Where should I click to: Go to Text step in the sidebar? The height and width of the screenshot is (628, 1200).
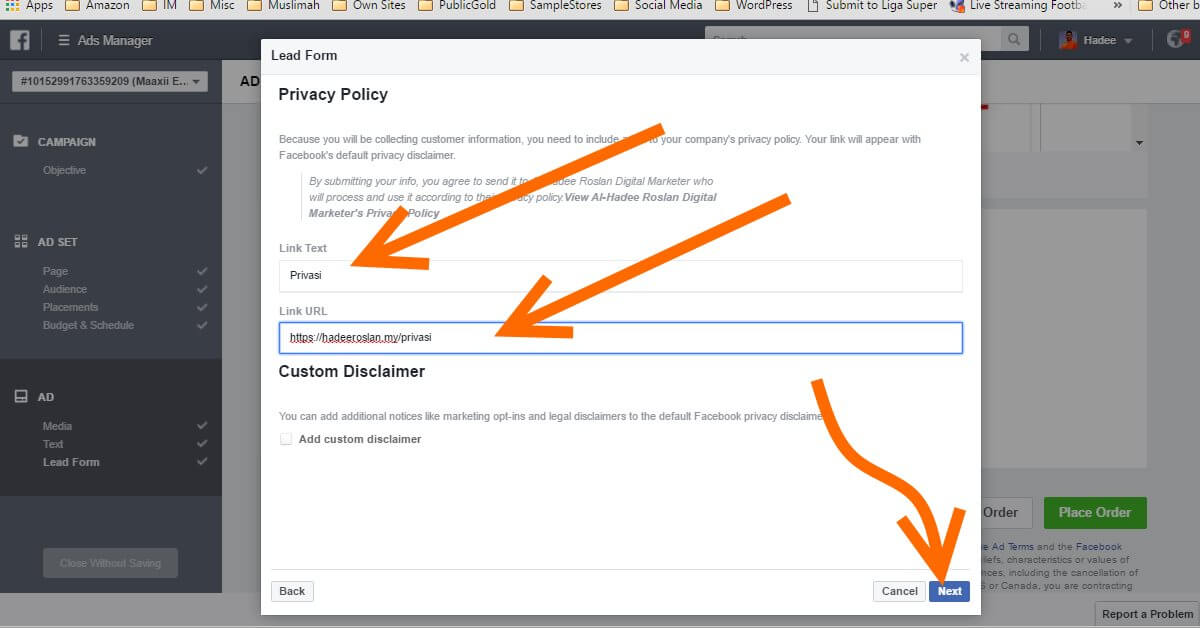pyautogui.click(x=53, y=444)
